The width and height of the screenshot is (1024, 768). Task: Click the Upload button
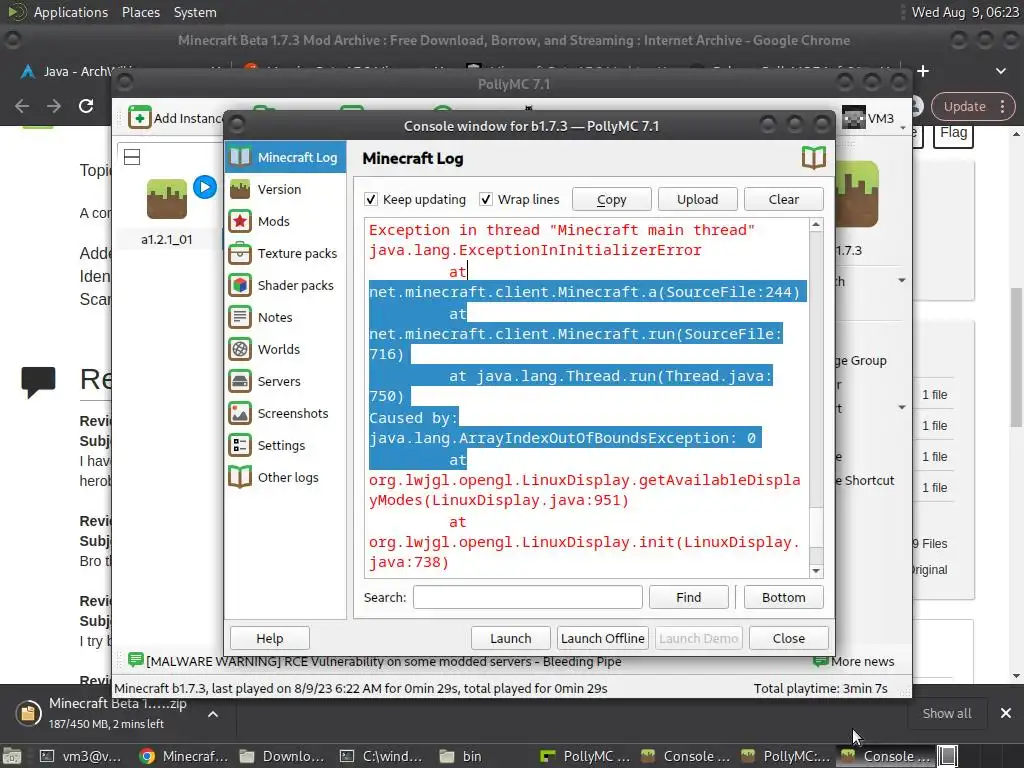tap(697, 199)
